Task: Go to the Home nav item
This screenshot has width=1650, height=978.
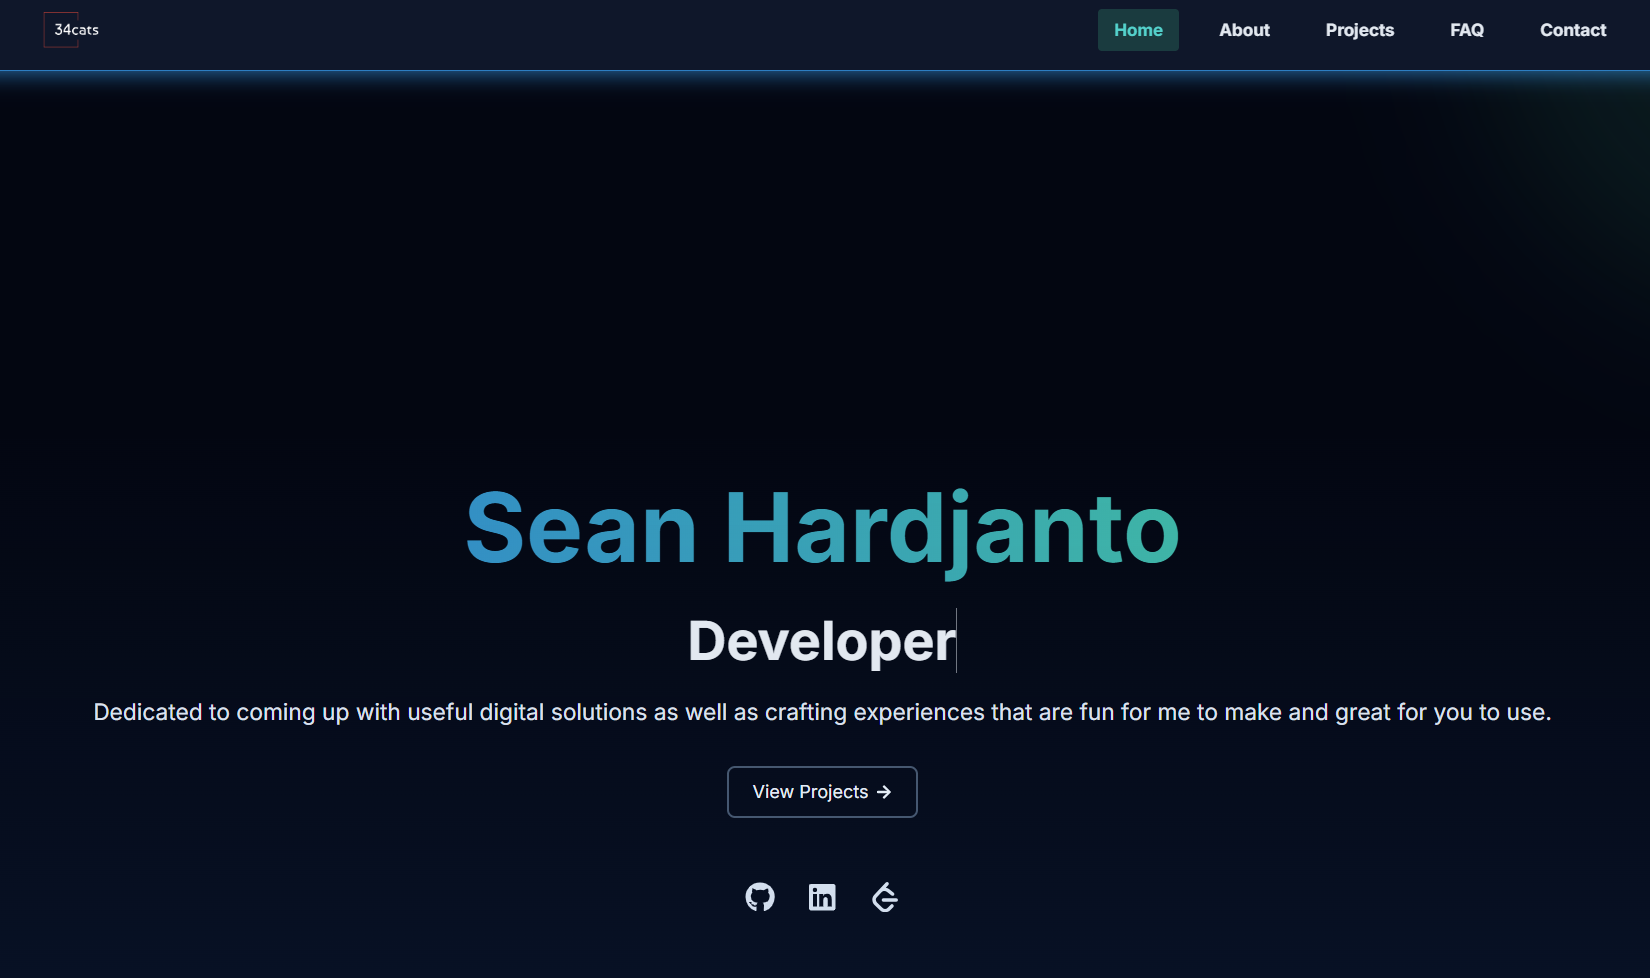Action: pyautogui.click(x=1138, y=30)
